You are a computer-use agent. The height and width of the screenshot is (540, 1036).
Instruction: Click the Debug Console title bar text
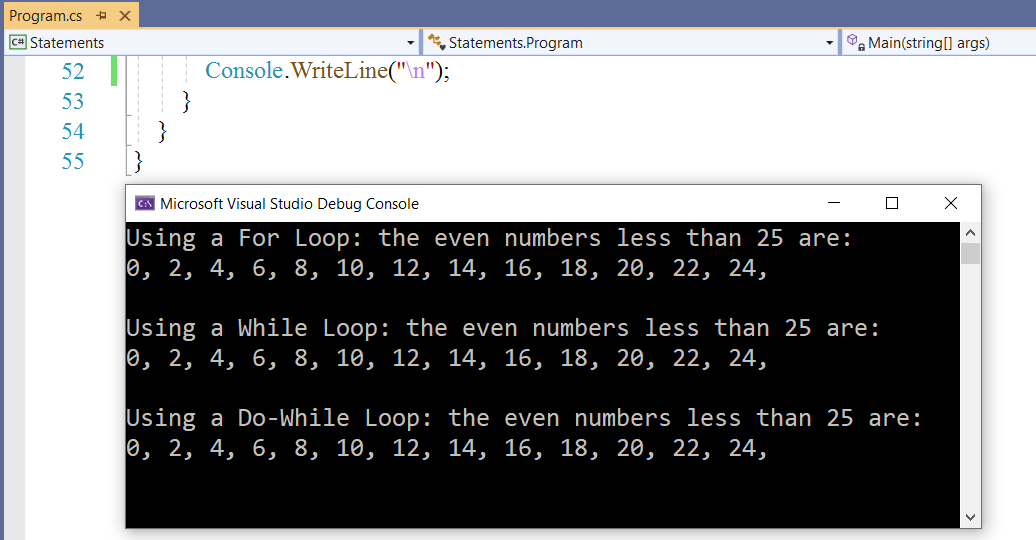289,204
